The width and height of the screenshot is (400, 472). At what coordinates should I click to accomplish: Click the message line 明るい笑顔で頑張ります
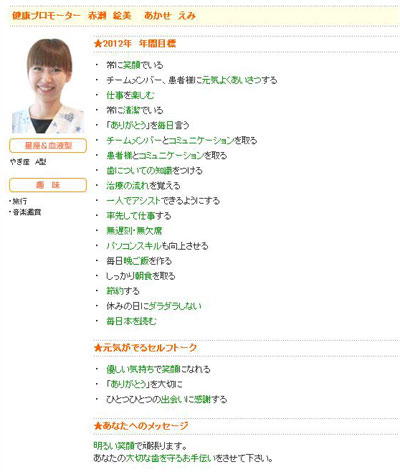pyautogui.click(x=140, y=446)
